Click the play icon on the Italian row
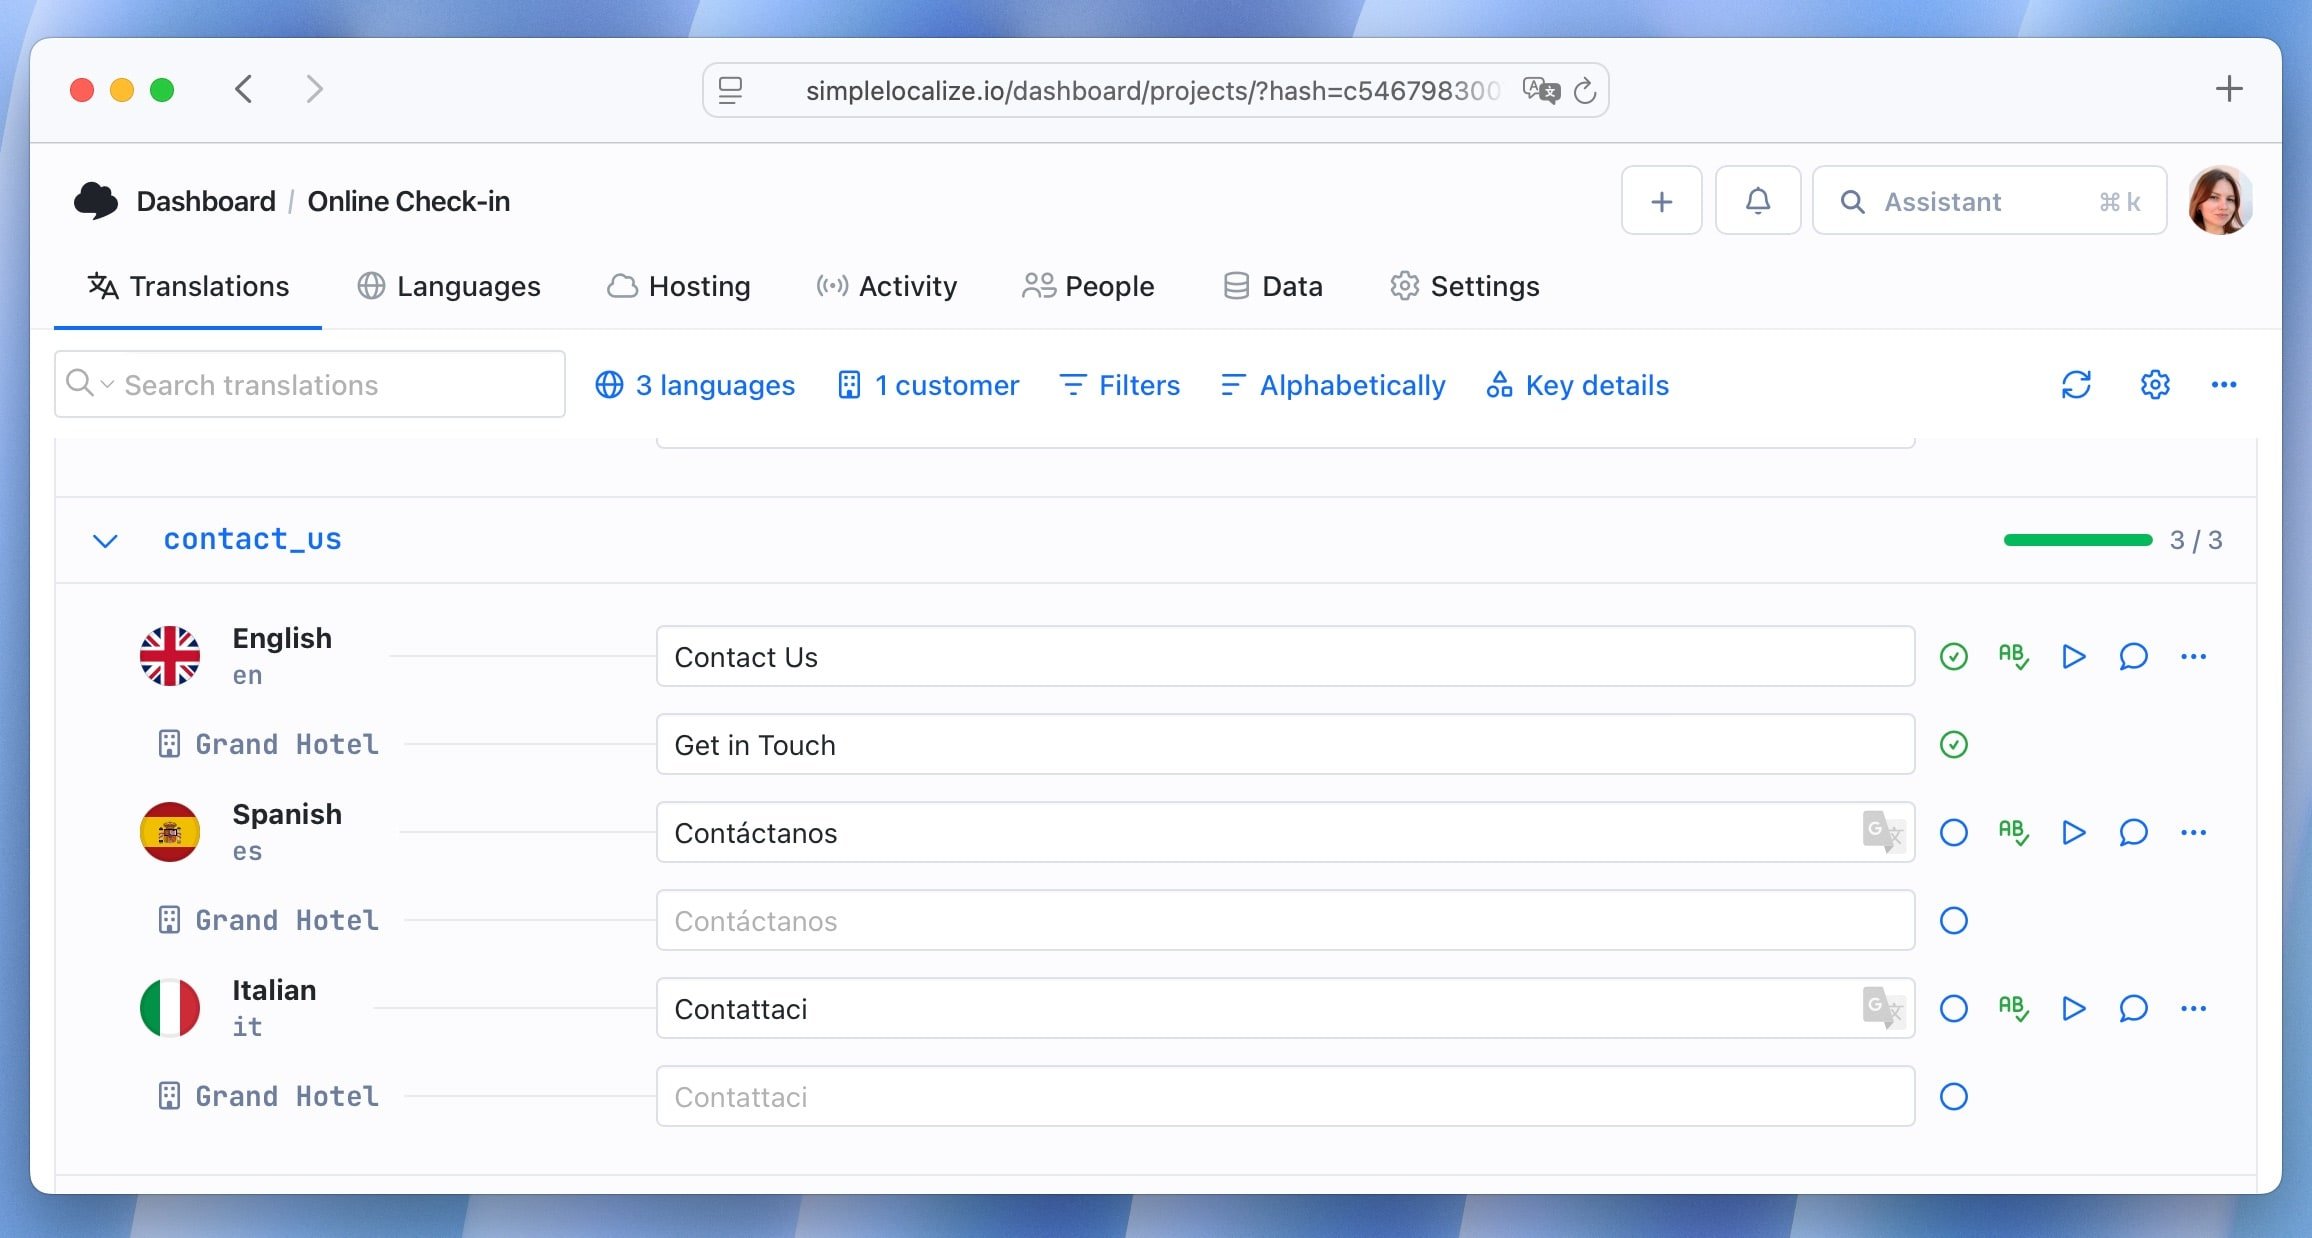 point(2074,1009)
